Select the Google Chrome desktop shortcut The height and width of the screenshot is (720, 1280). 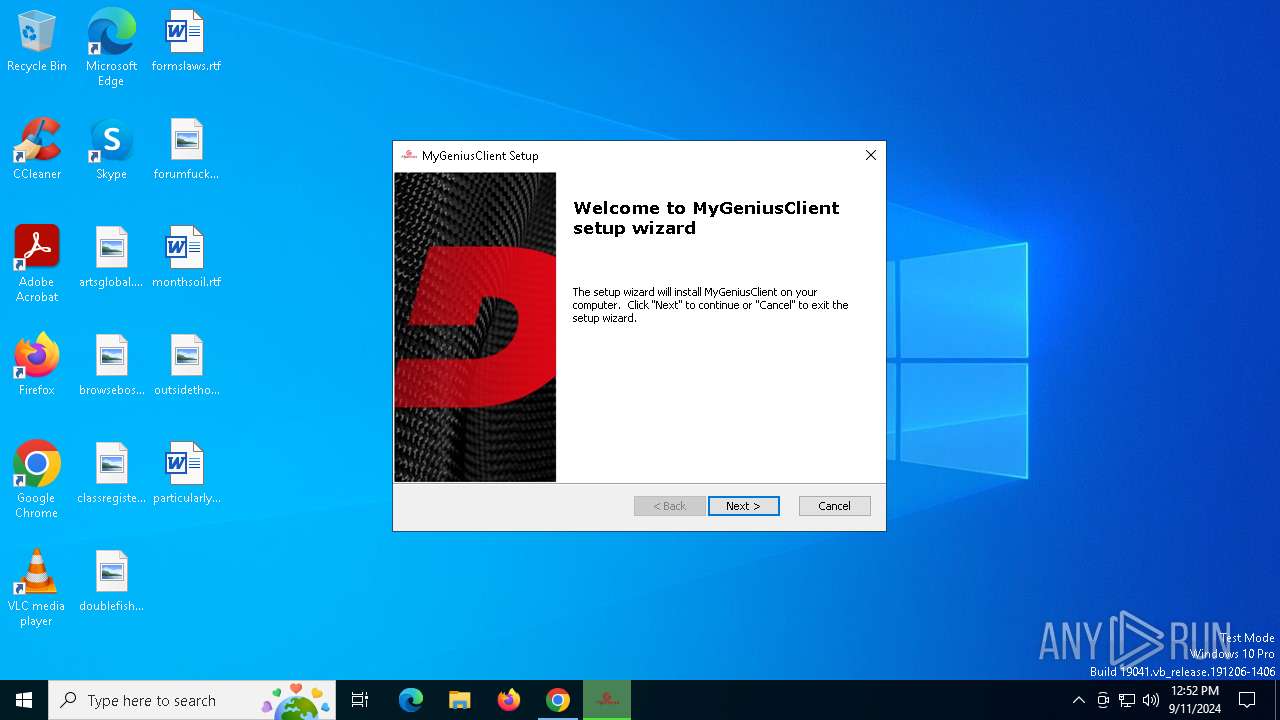point(37,480)
